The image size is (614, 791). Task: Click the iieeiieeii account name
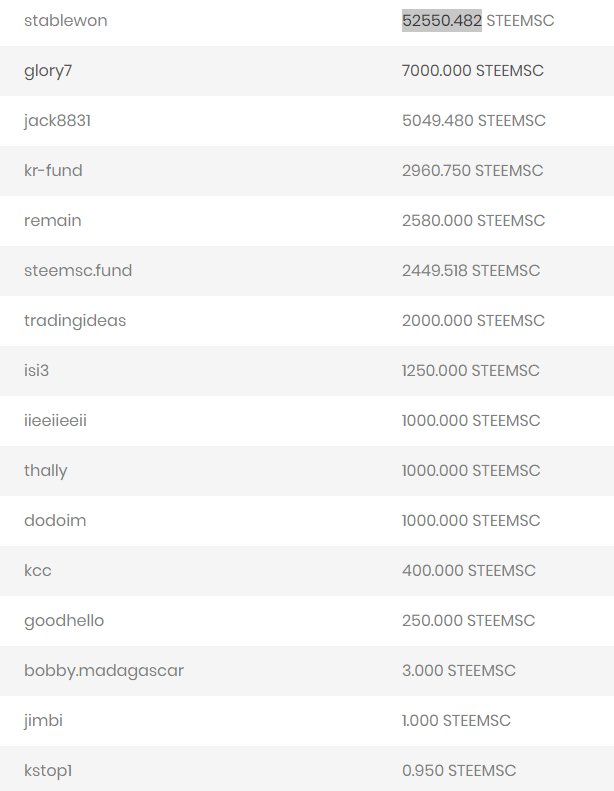click(x=55, y=420)
